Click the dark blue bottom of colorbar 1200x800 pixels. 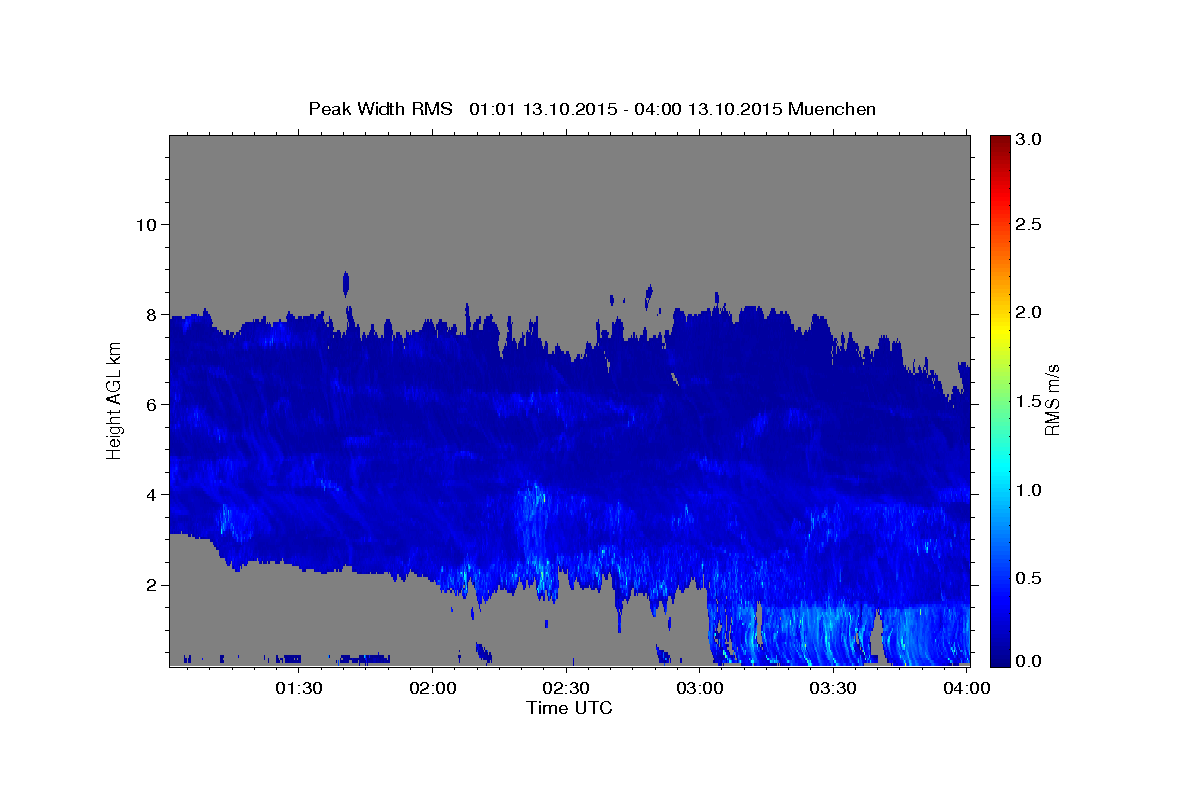pyautogui.click(x=999, y=658)
